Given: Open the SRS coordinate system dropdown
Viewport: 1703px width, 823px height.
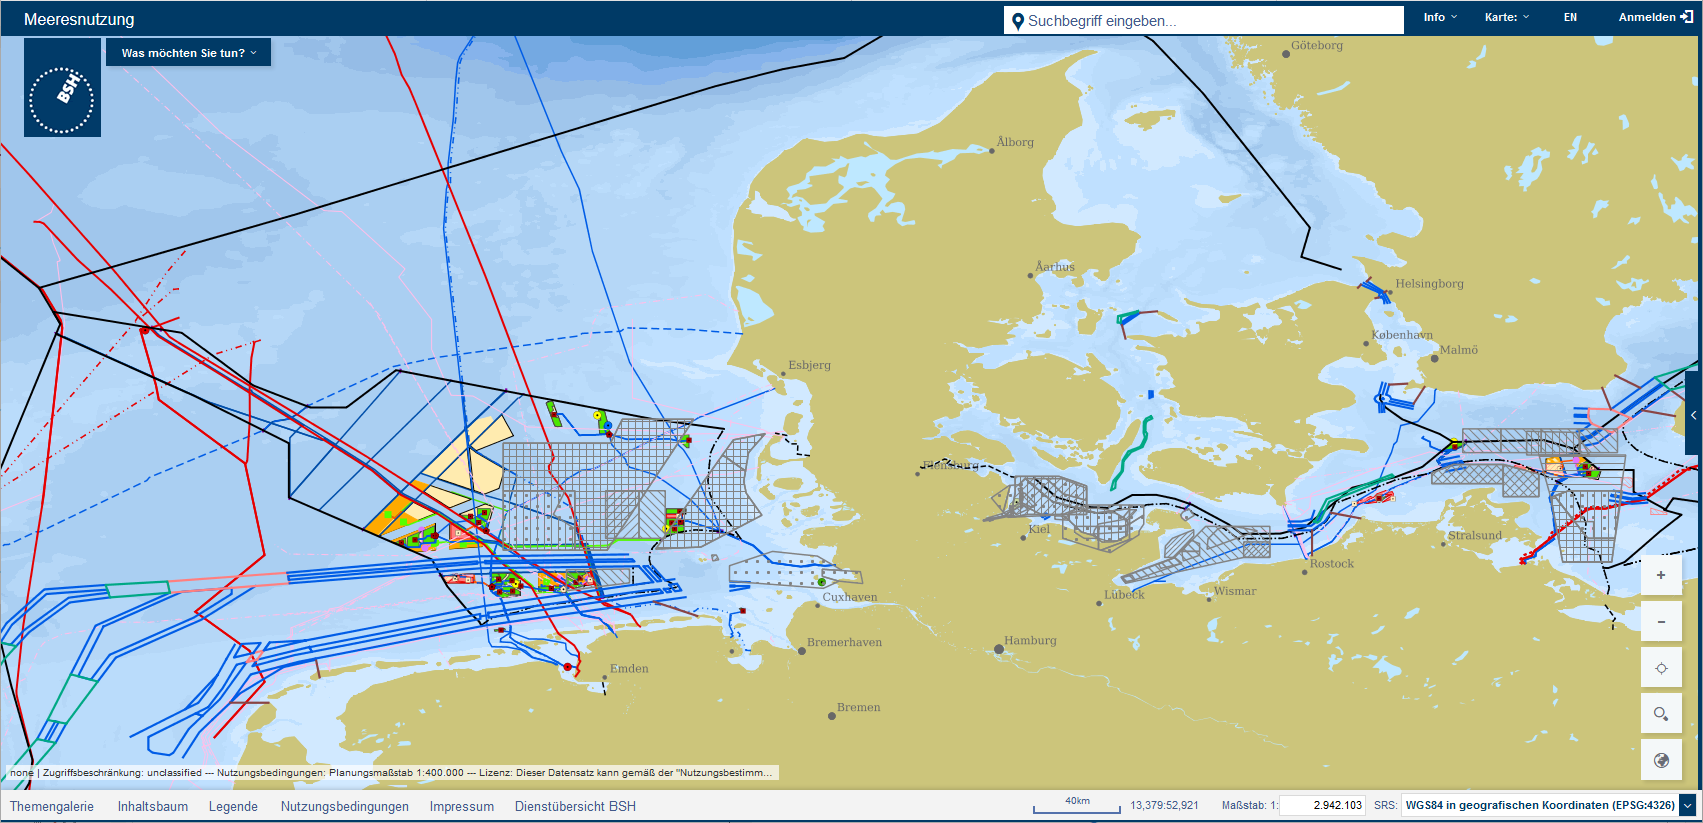Looking at the screenshot, I should point(1688,805).
